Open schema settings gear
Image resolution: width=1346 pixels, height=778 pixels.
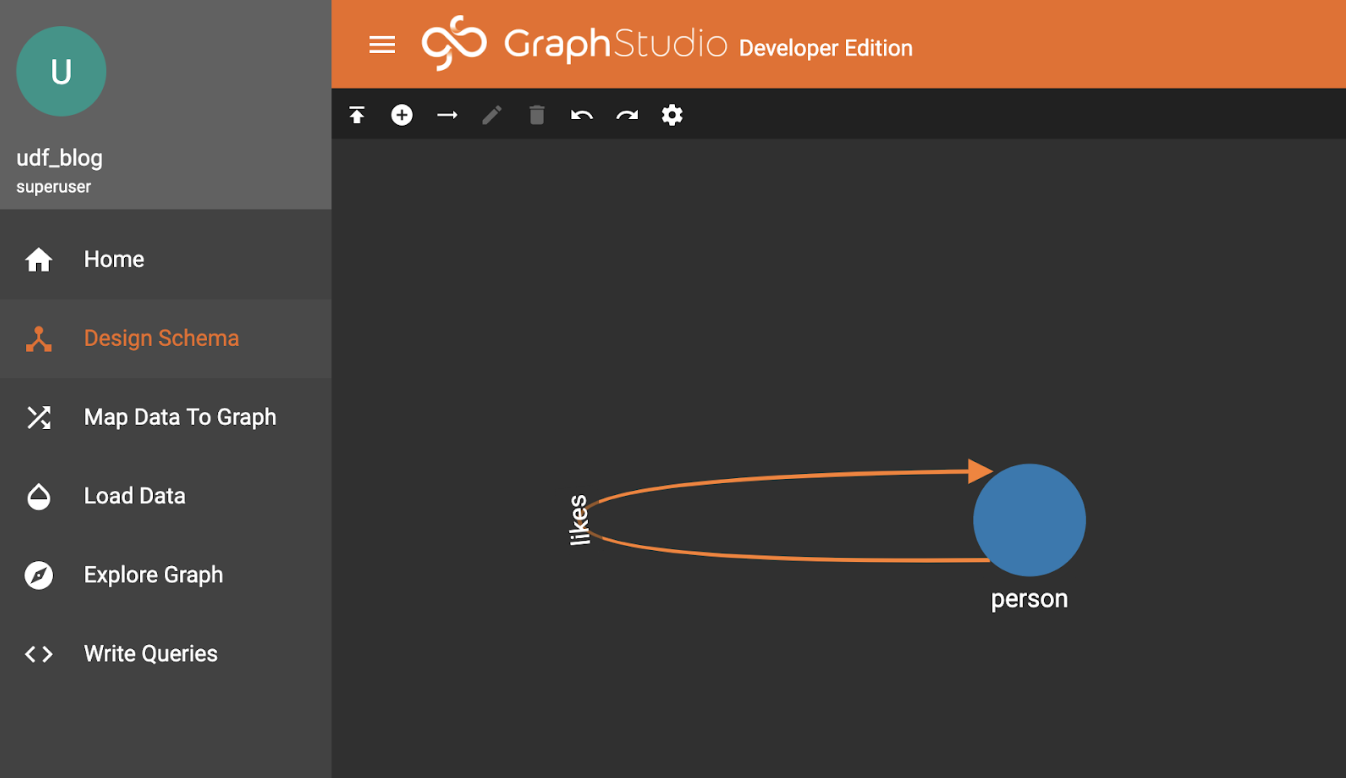pos(672,115)
